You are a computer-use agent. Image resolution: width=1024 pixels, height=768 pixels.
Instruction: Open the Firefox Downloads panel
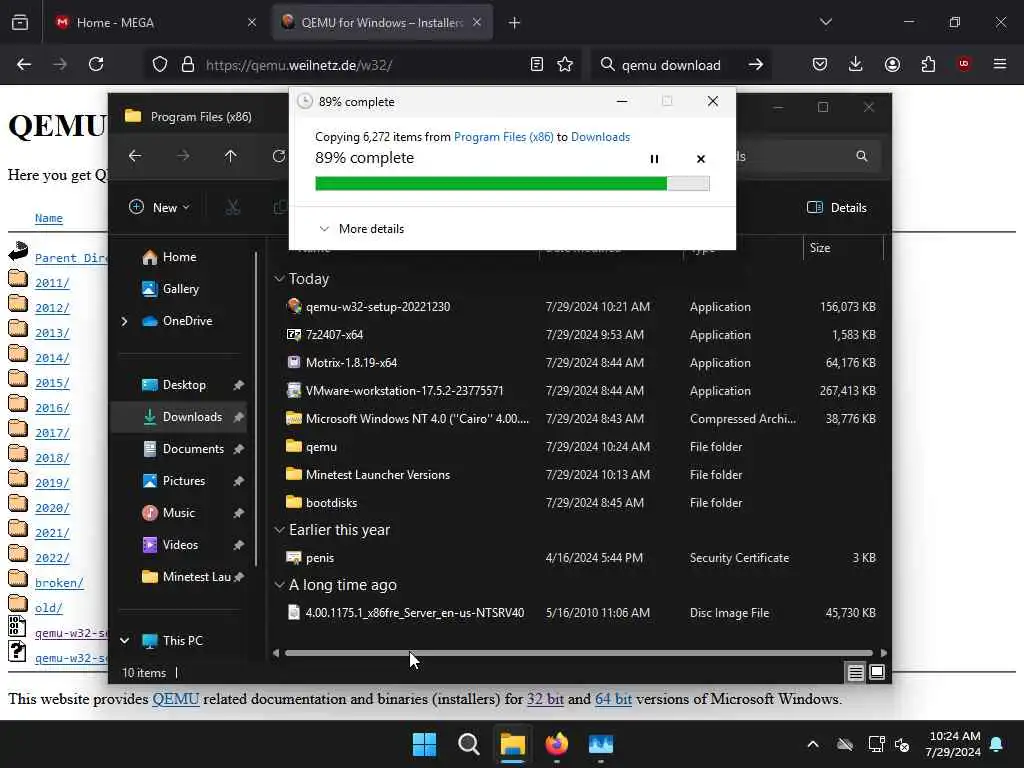pyautogui.click(x=856, y=64)
